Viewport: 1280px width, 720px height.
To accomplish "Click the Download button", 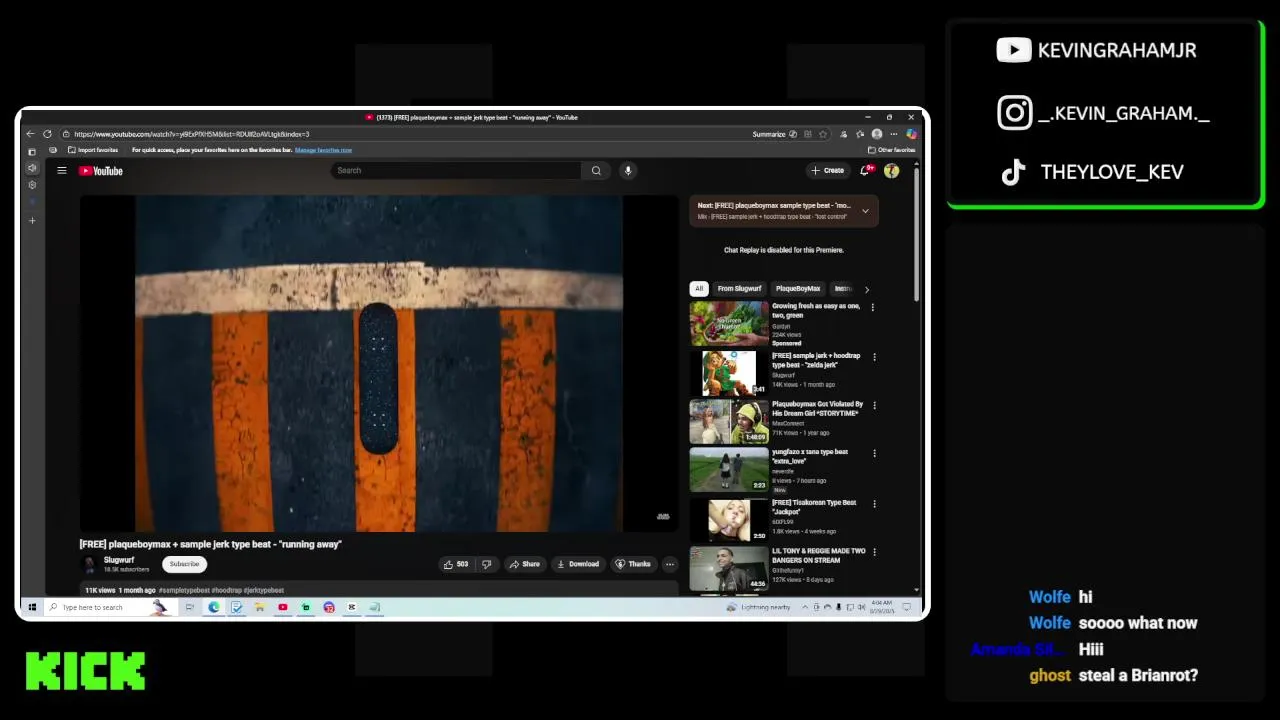I will tap(578, 564).
